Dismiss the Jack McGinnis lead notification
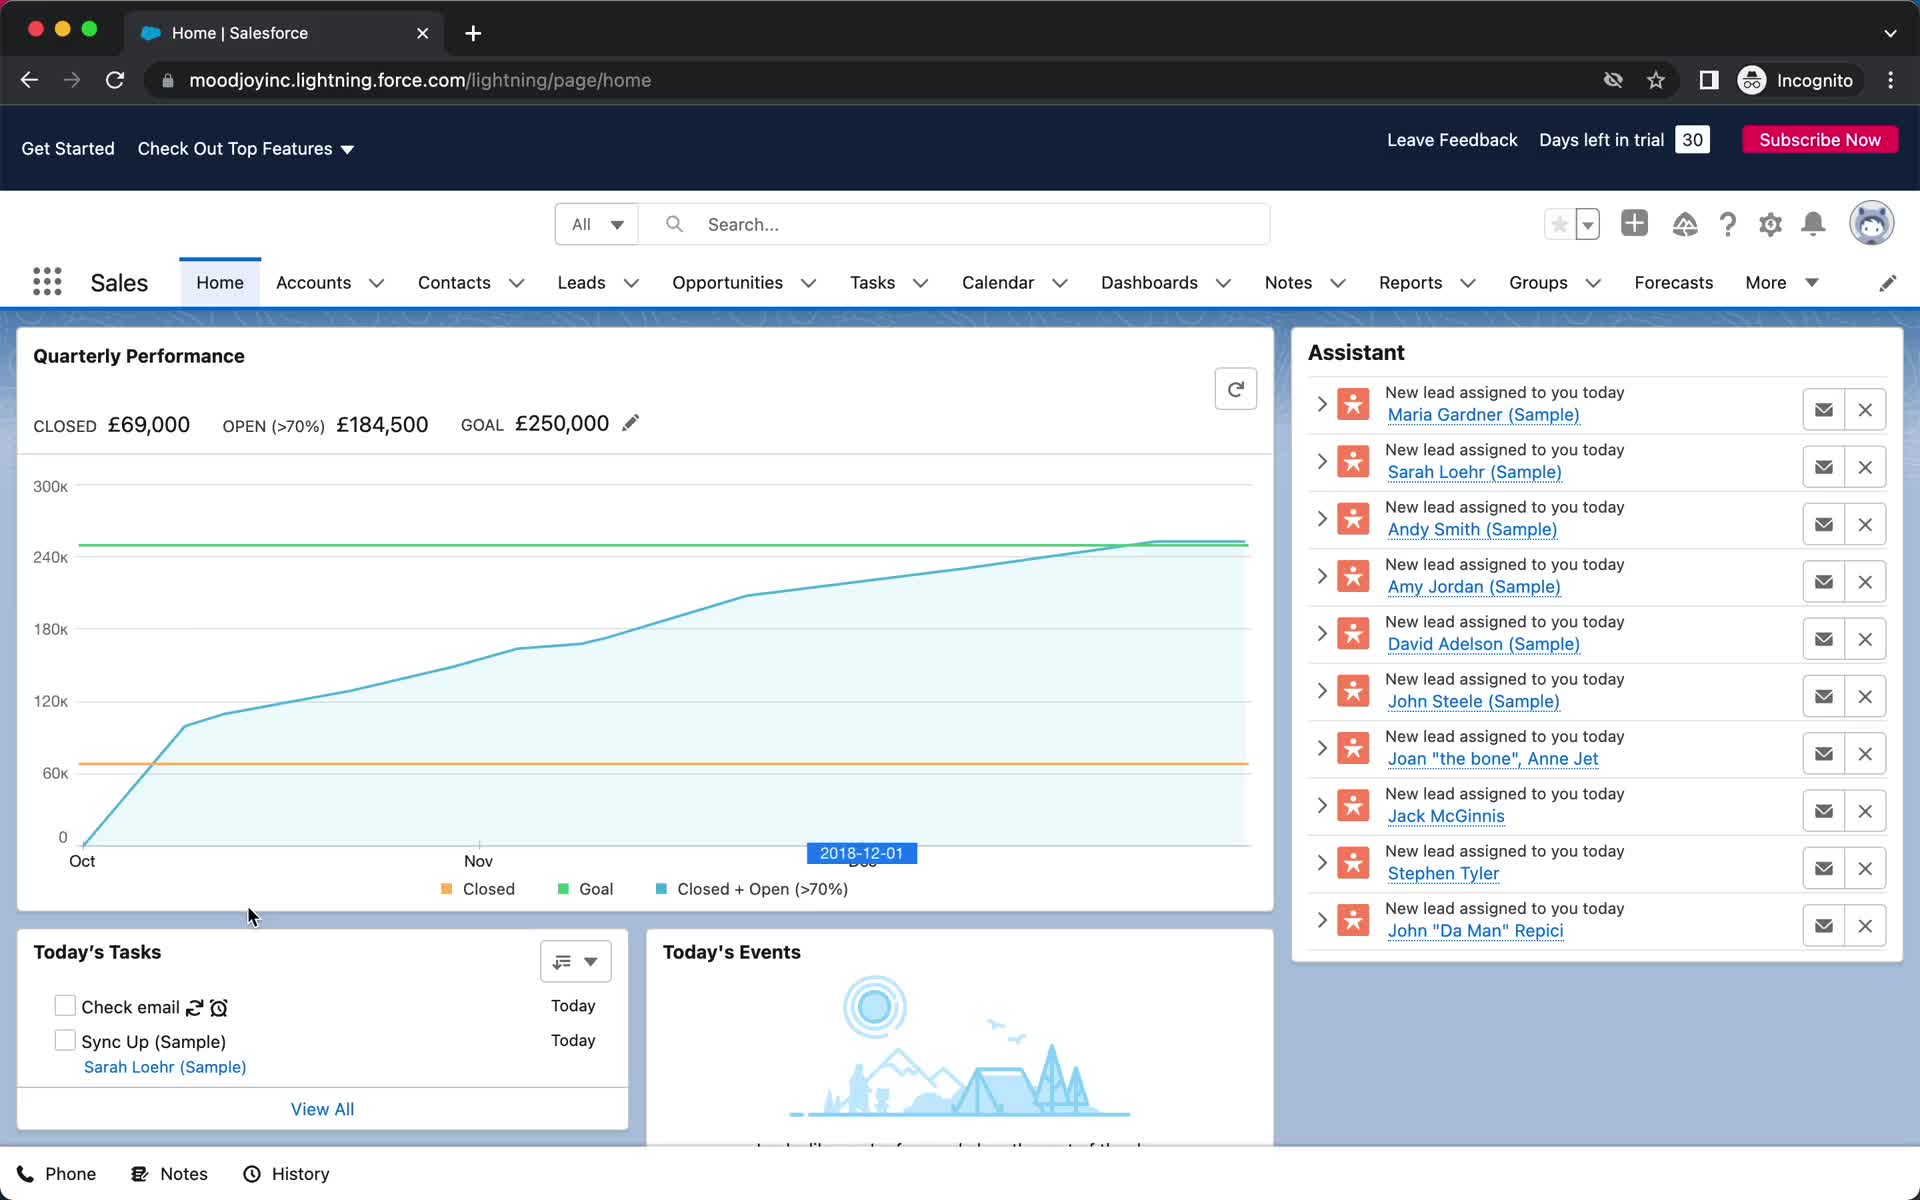1920x1200 pixels. [x=1865, y=811]
